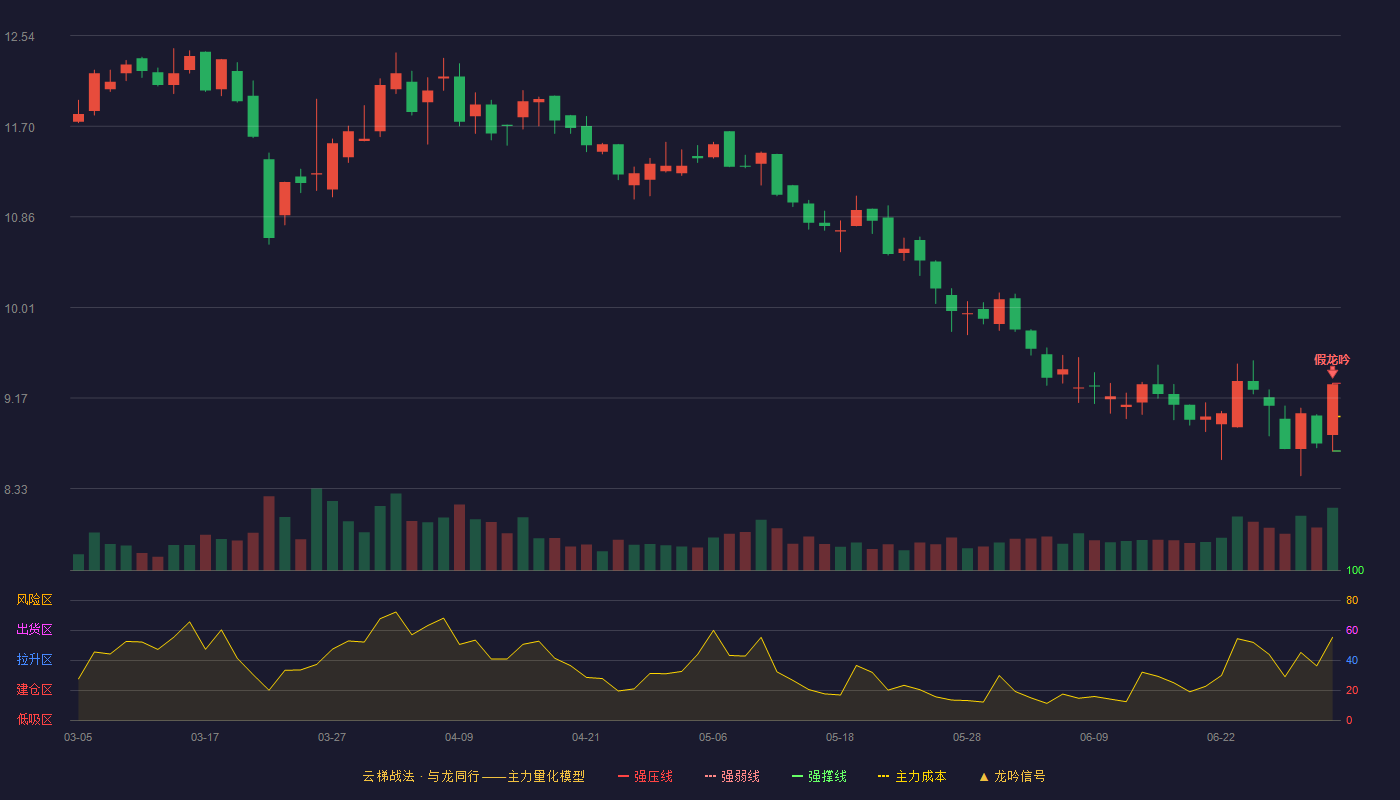Click the blue 40 indicator scale value
1400x800 pixels.
[x=1352, y=661]
